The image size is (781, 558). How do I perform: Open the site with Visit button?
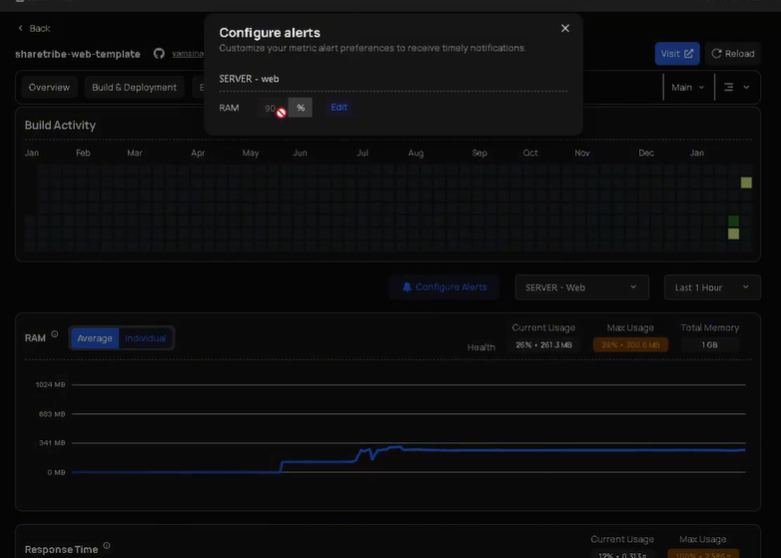[677, 53]
